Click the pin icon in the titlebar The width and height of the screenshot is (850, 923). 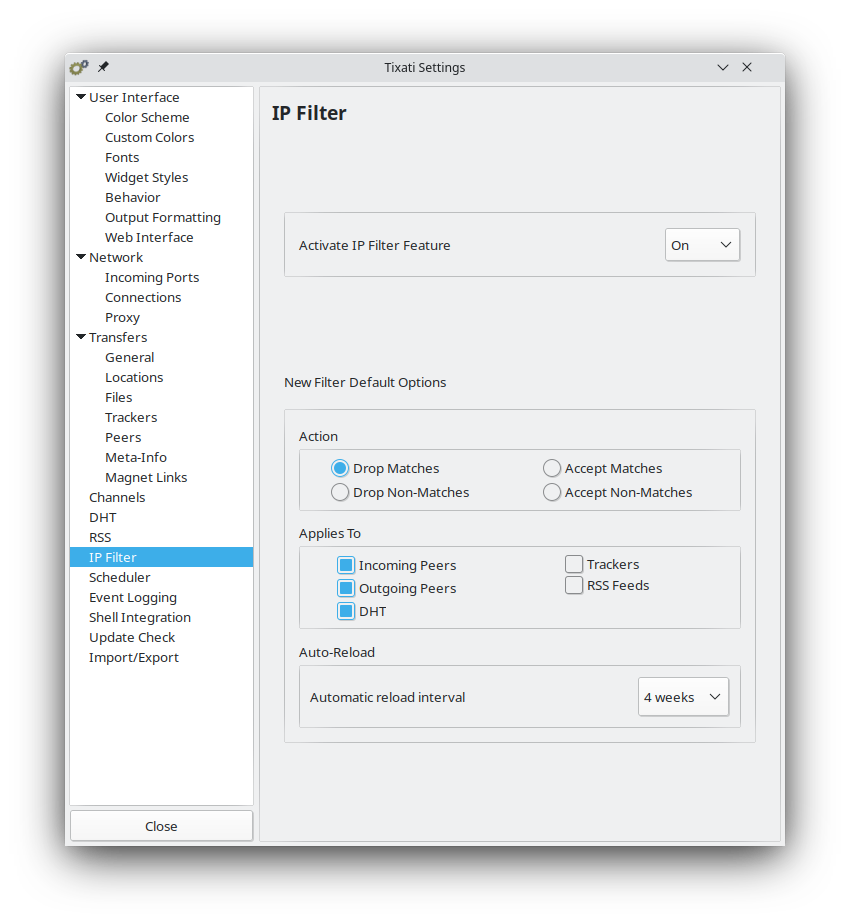click(103, 67)
